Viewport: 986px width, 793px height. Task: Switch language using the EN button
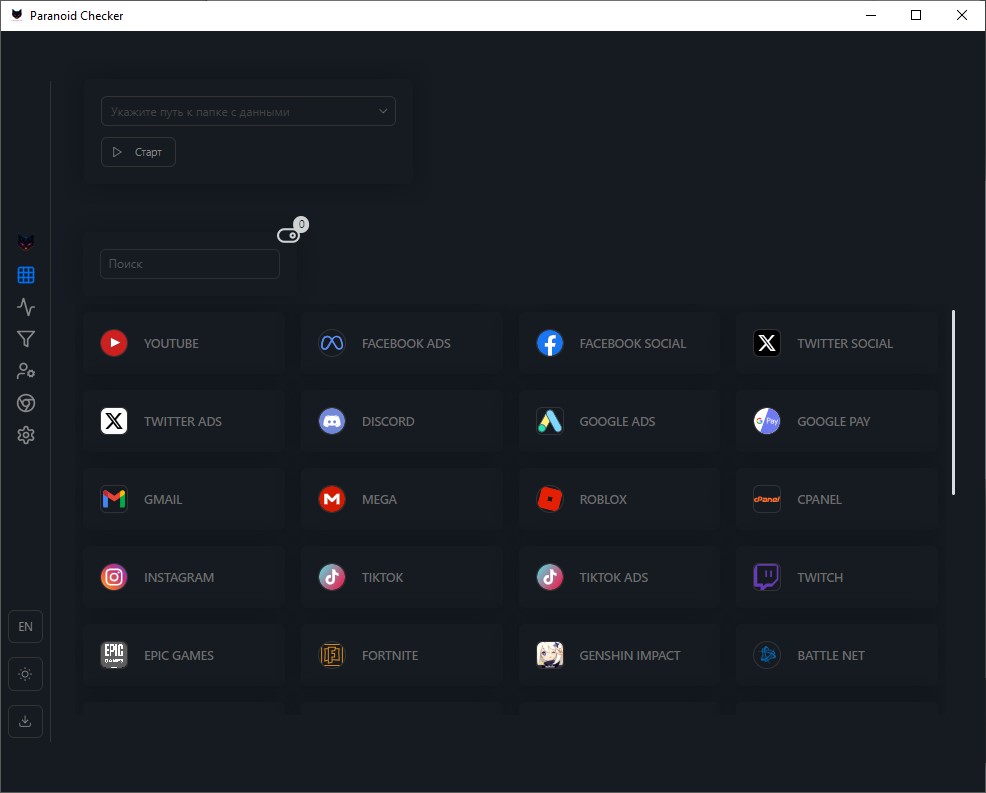pos(25,627)
